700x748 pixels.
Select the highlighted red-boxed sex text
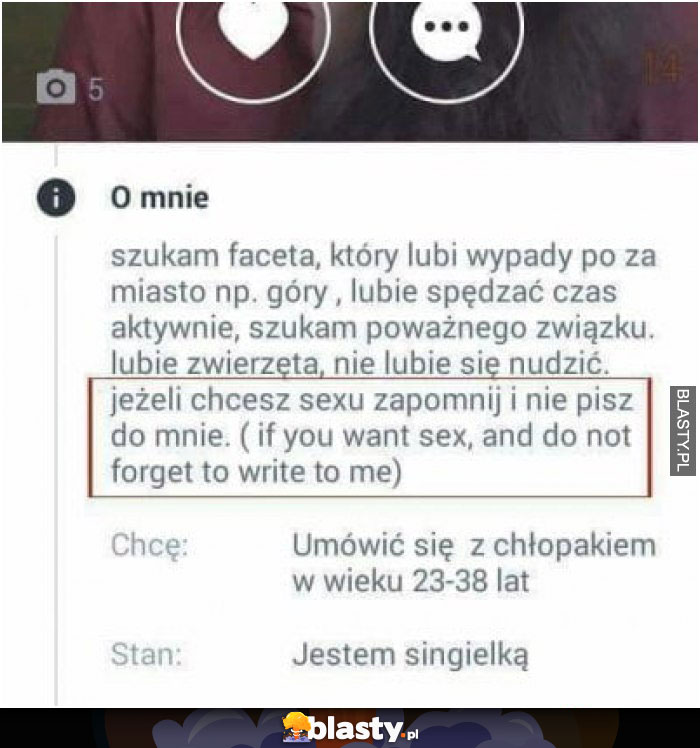[370, 437]
